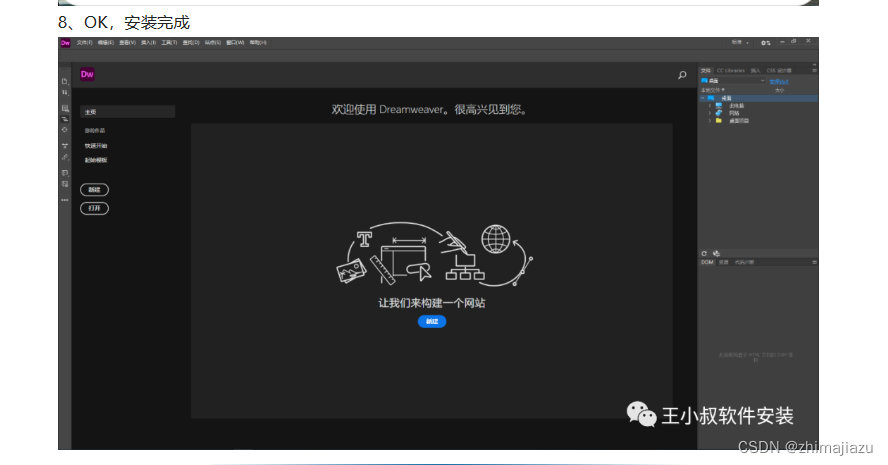Click the file management arrows icon in toolbar

pyautogui.click(x=65, y=92)
